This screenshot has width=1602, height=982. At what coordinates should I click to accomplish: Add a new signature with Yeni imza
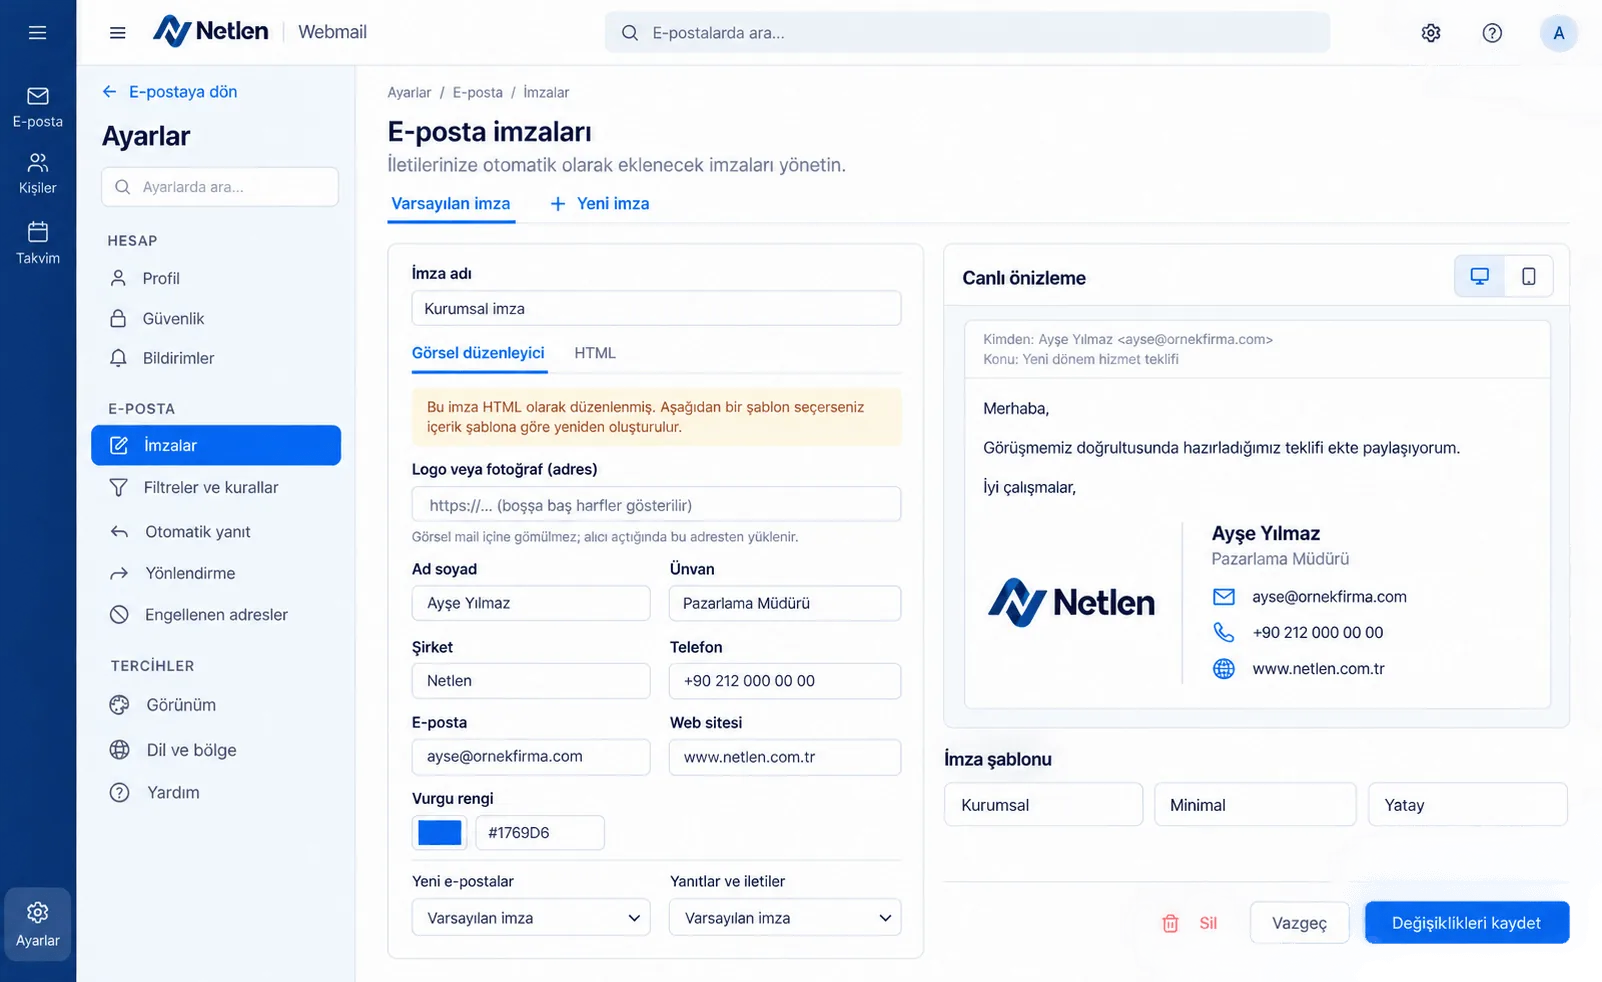[600, 204]
